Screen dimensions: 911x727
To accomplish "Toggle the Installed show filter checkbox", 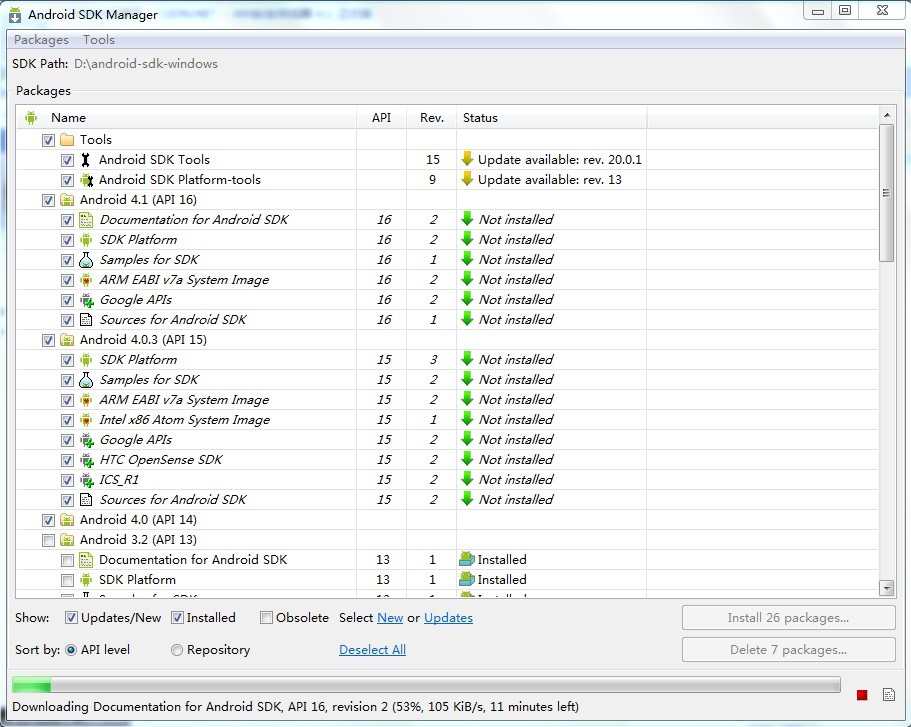I will pyautogui.click(x=177, y=618).
